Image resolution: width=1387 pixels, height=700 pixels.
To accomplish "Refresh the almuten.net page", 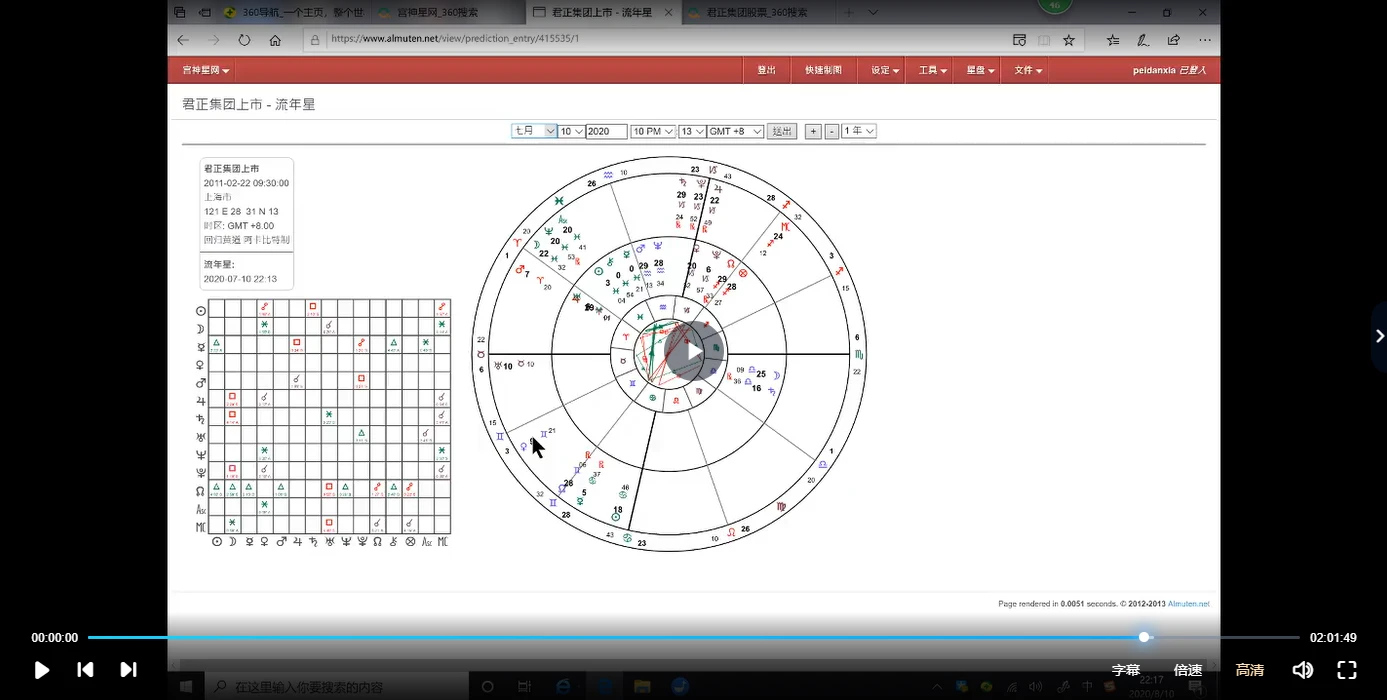I will (244, 40).
